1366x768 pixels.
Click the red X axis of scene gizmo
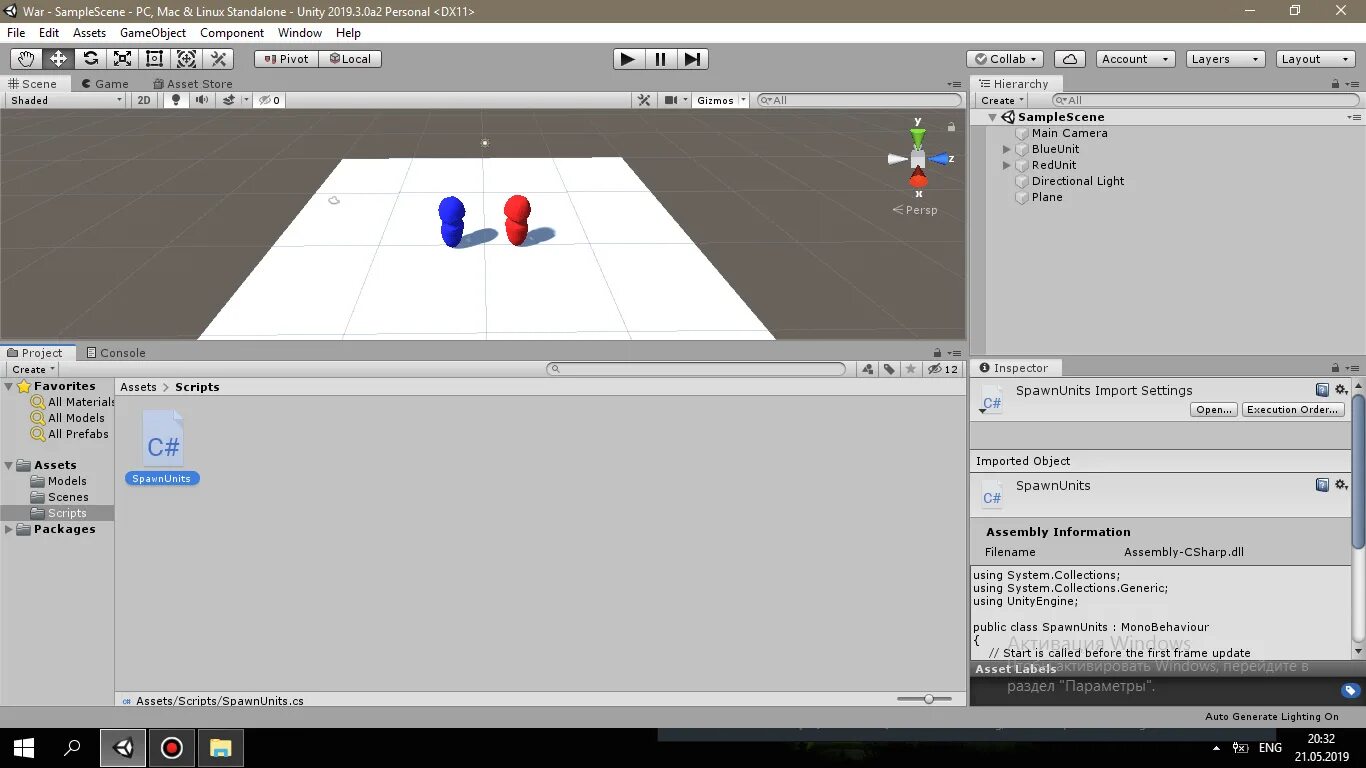tap(918, 181)
